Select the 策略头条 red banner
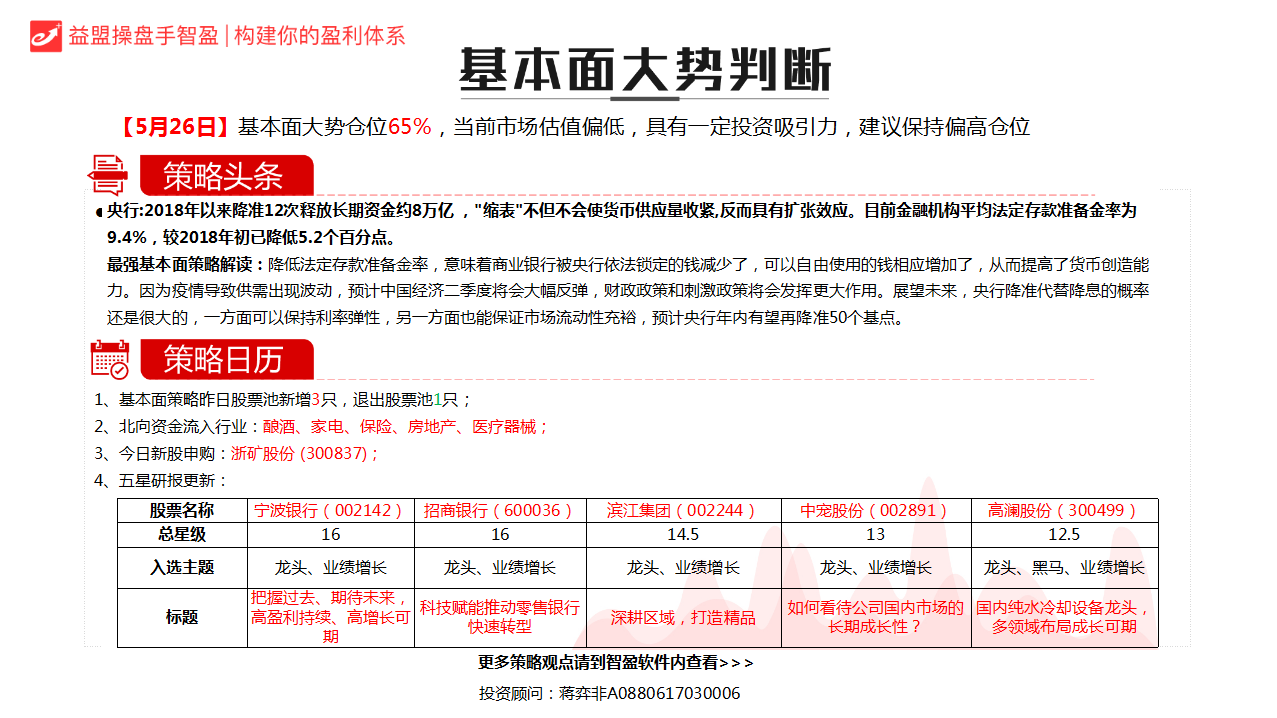The height and width of the screenshot is (718, 1277). [x=224, y=176]
